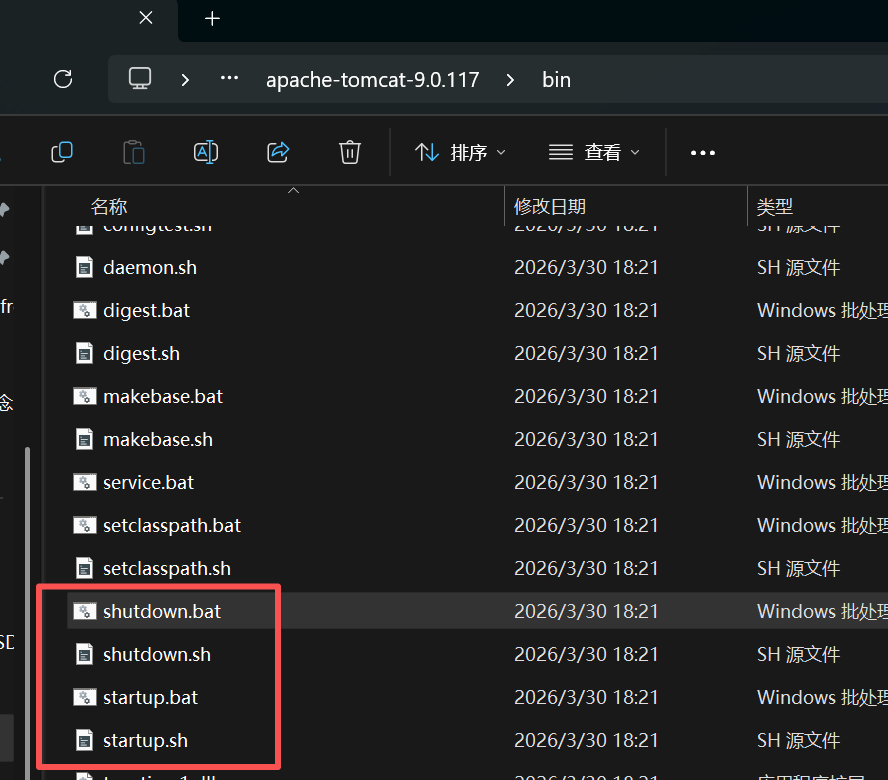
Task: Click the file icon of startup.sh
Action: point(84,741)
